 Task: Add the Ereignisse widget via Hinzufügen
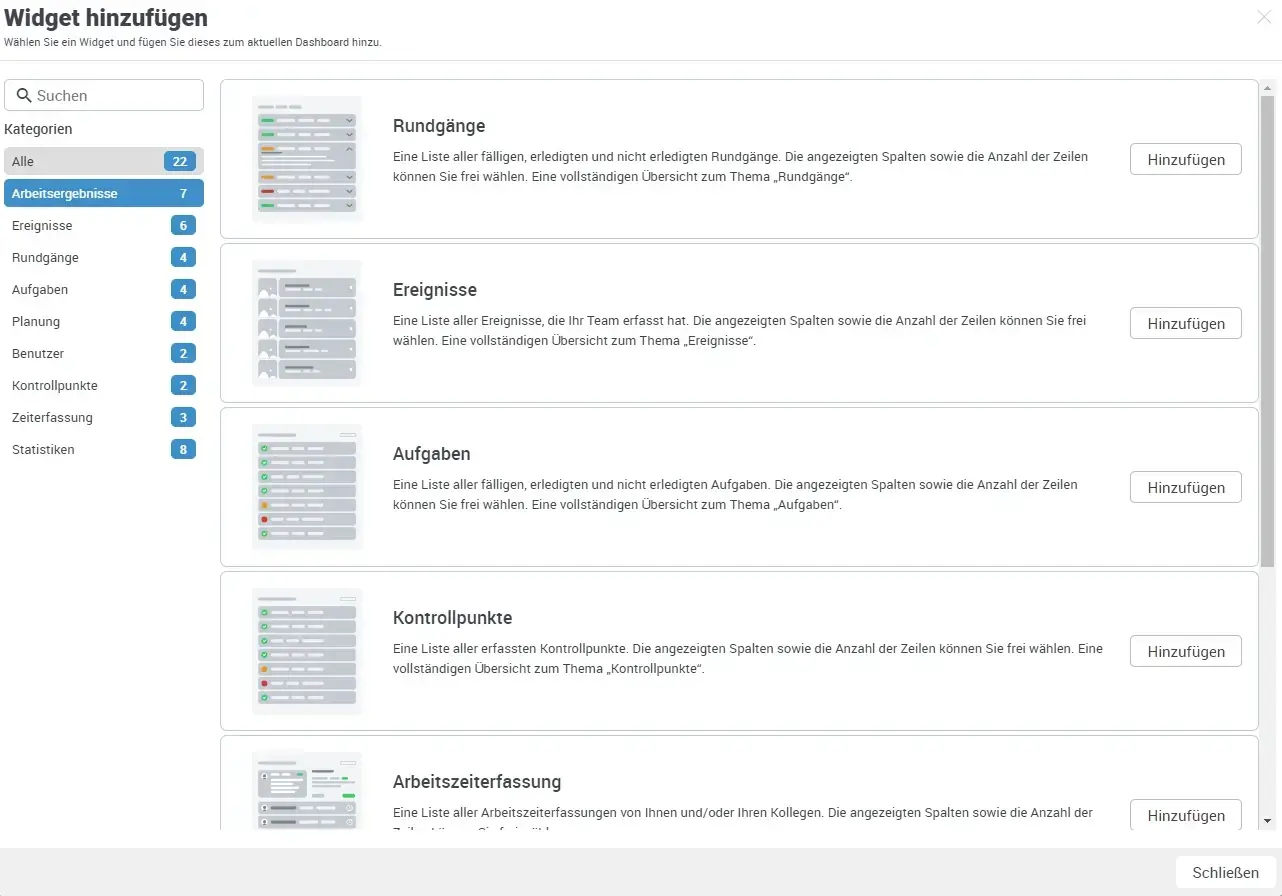coord(1185,323)
